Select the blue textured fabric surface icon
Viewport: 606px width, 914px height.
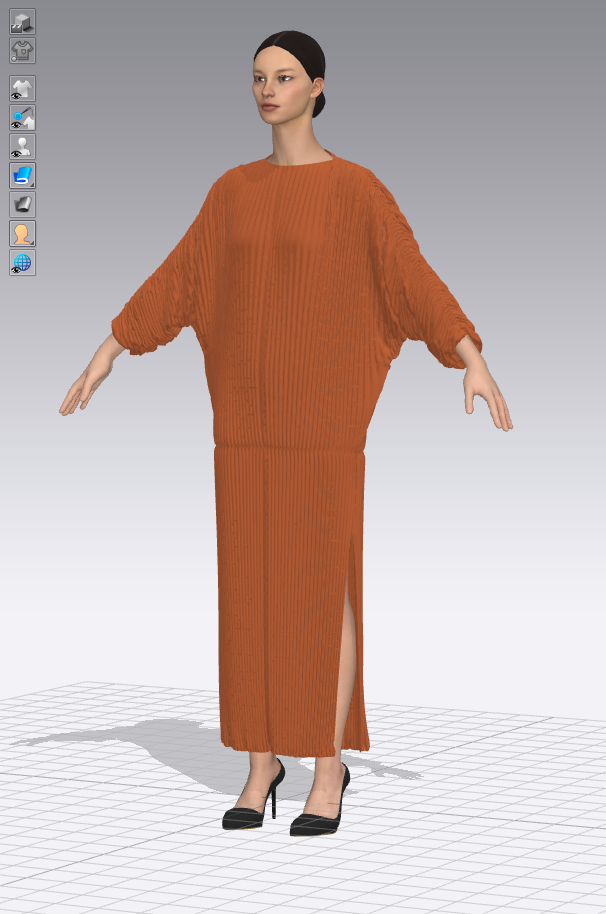pyautogui.click(x=22, y=175)
